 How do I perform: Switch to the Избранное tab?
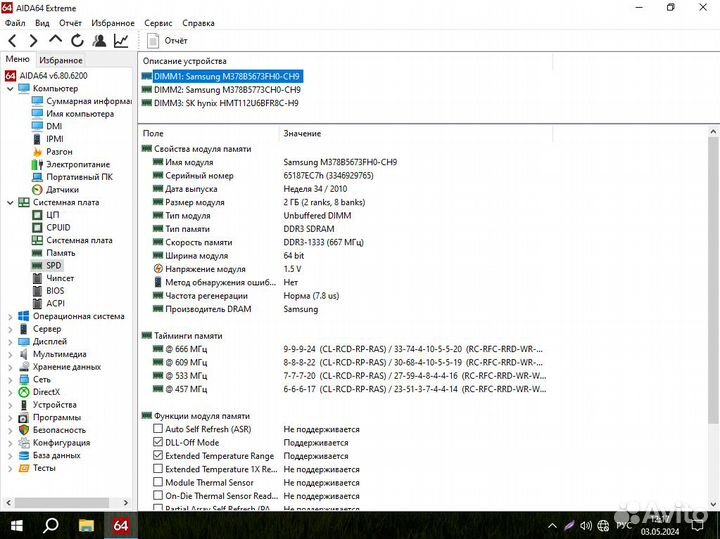tap(61, 60)
